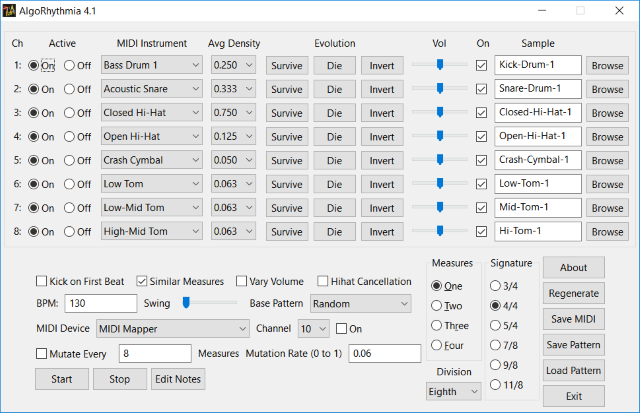This screenshot has width=640, height=413.
Task: Click Die for the Crash Cymbal channel
Action: (x=334, y=160)
